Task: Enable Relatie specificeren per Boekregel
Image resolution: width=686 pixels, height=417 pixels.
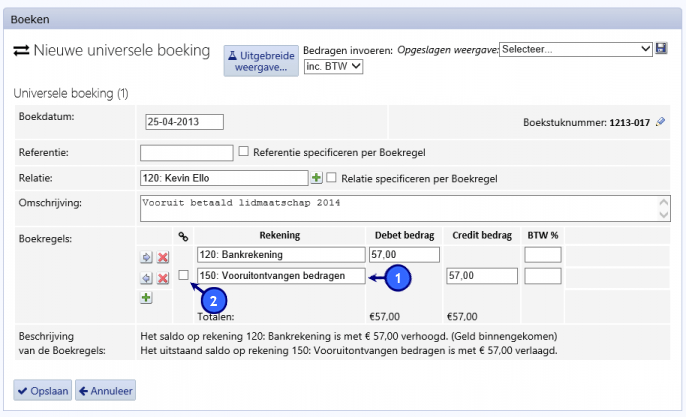Action: 331,178
